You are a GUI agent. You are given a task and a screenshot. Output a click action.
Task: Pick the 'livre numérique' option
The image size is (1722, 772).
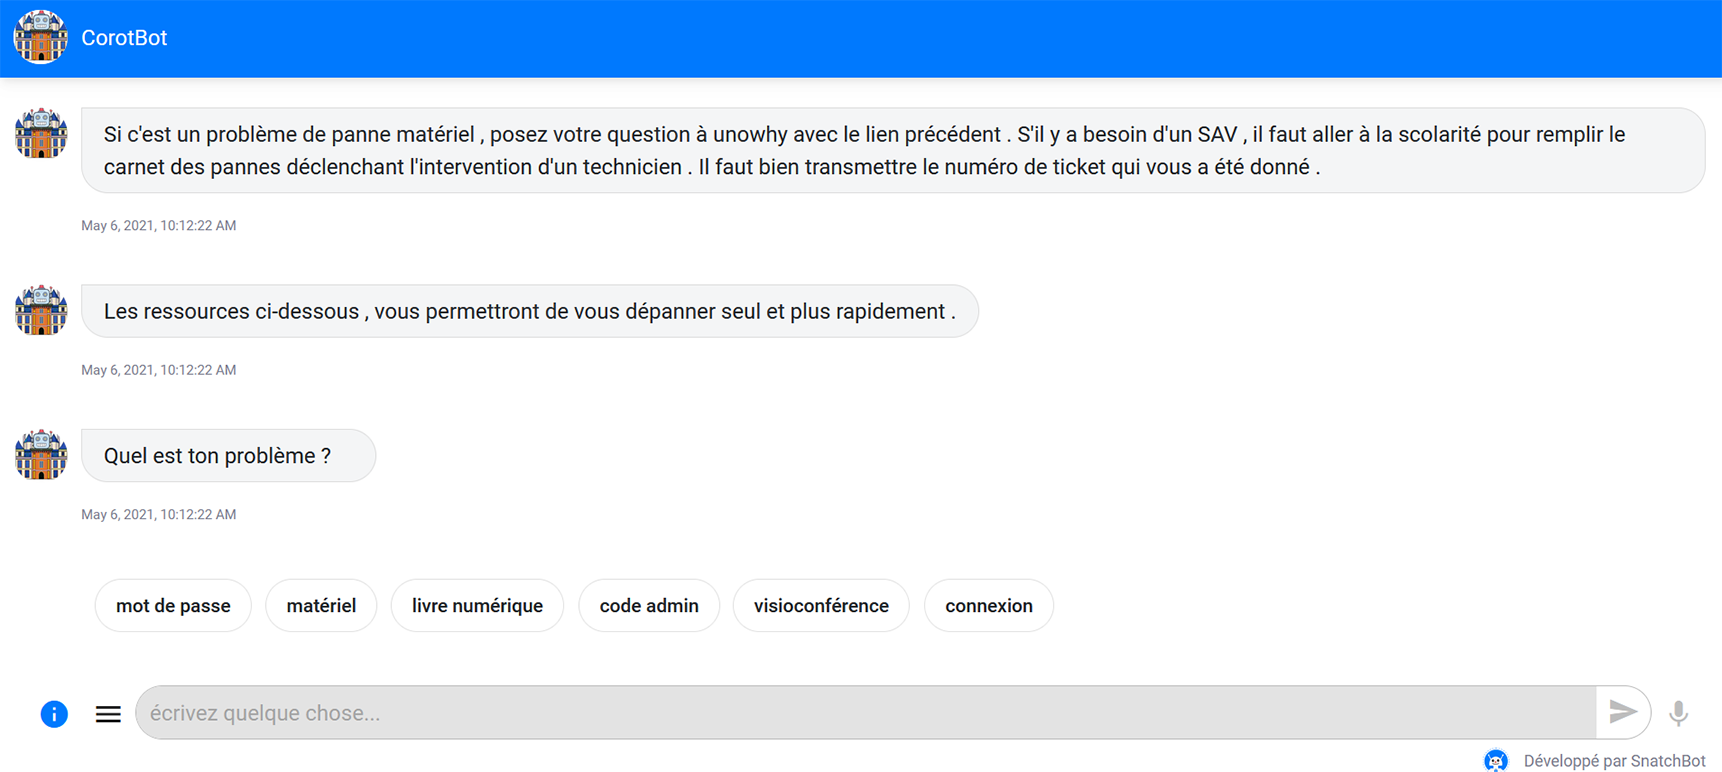pos(477,606)
